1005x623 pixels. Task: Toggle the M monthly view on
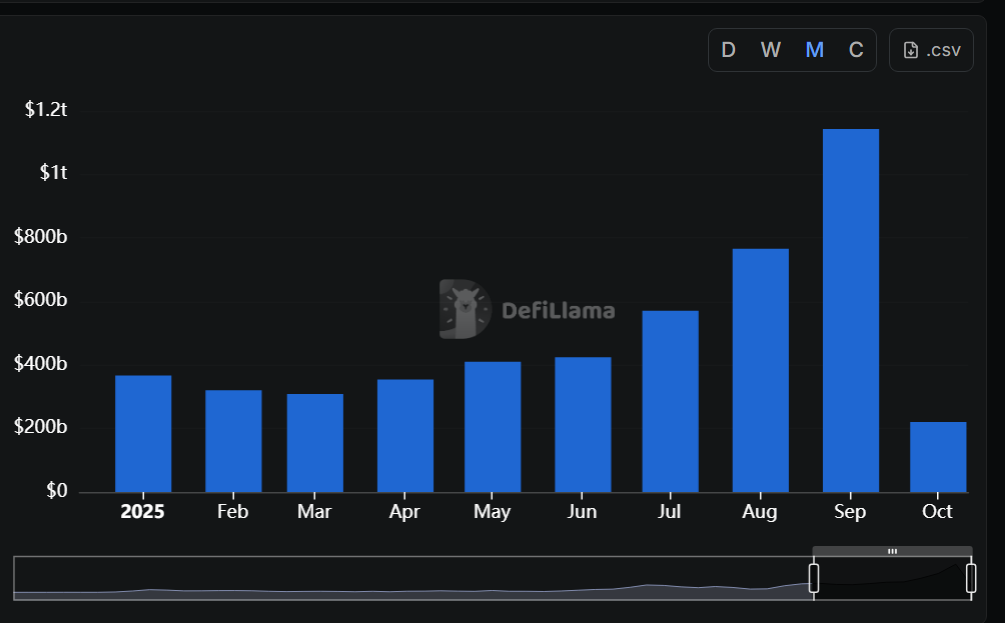[x=814, y=49]
